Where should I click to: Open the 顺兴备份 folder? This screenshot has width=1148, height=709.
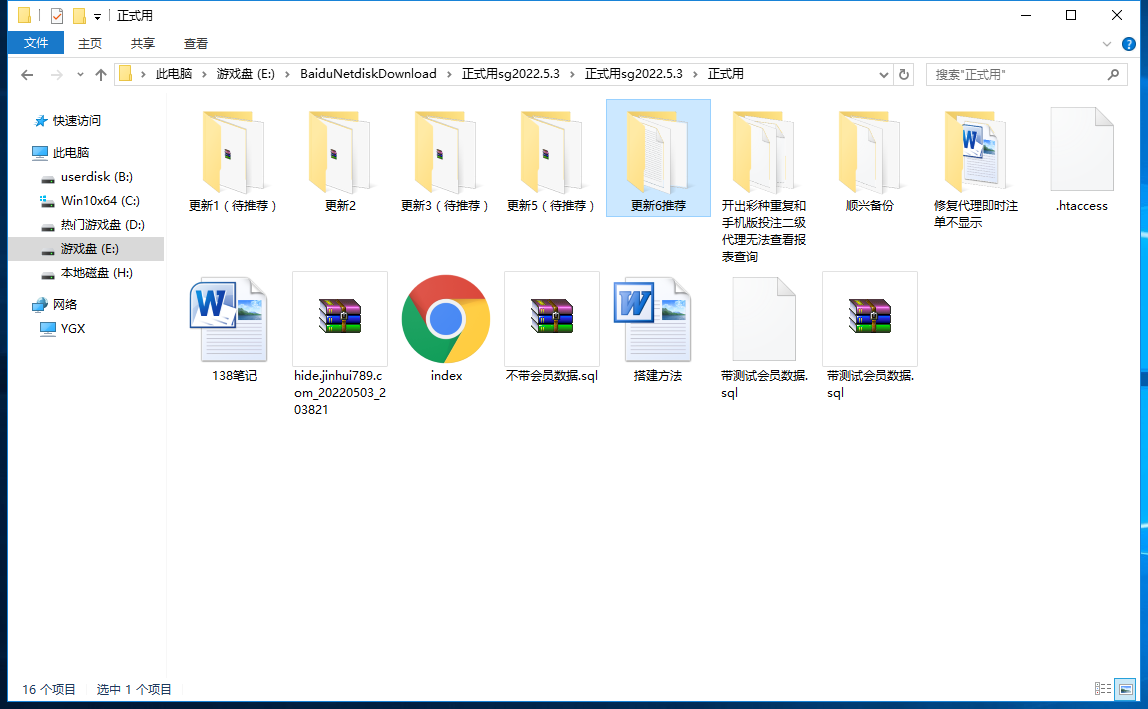tap(870, 157)
